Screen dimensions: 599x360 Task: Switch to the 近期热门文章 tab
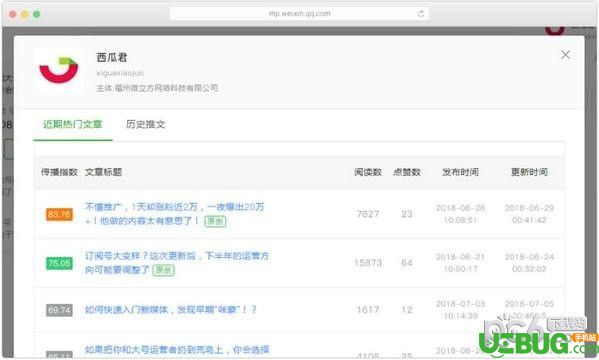(73, 124)
